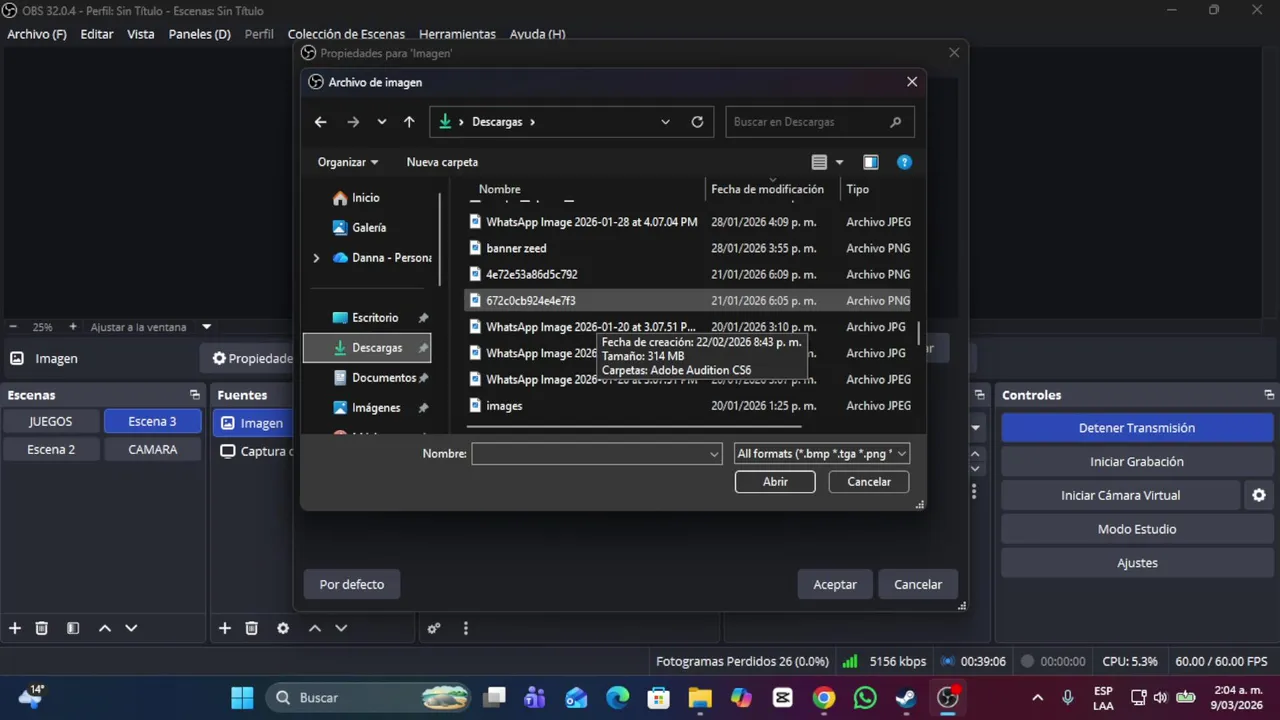1280x720 pixels.
Task: Delete selected scene with trash icon
Action: click(x=42, y=628)
